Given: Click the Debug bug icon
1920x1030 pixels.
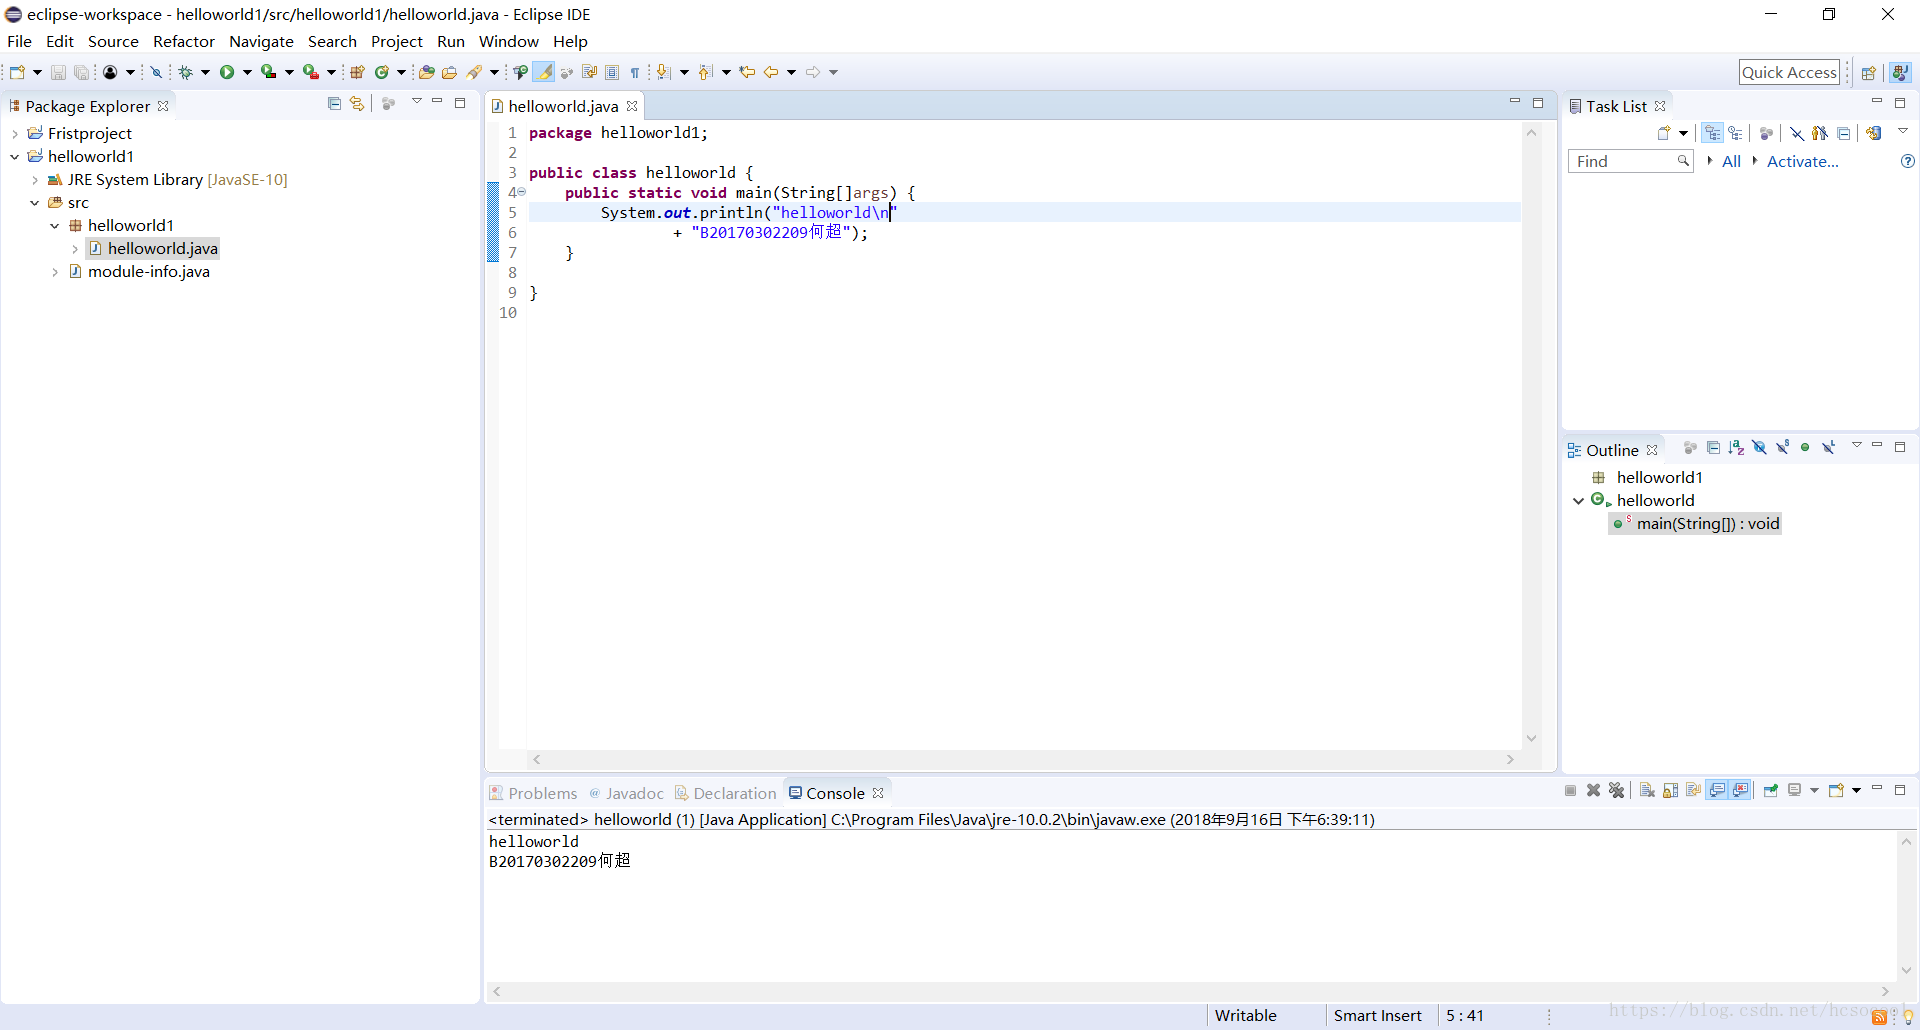Looking at the screenshot, I should click(186, 72).
